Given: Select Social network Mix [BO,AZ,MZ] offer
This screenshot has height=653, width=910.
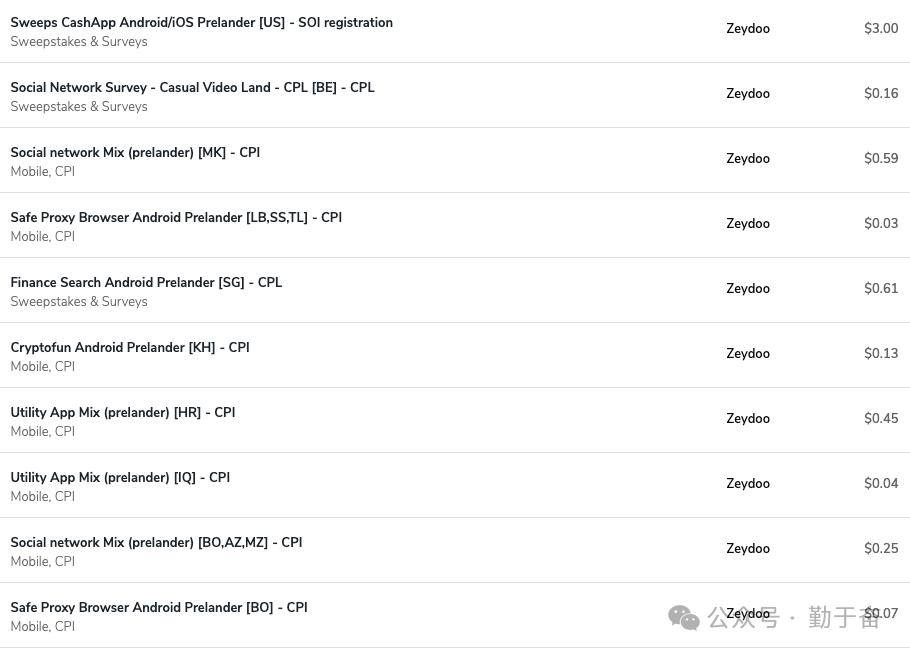Looking at the screenshot, I should point(156,543).
